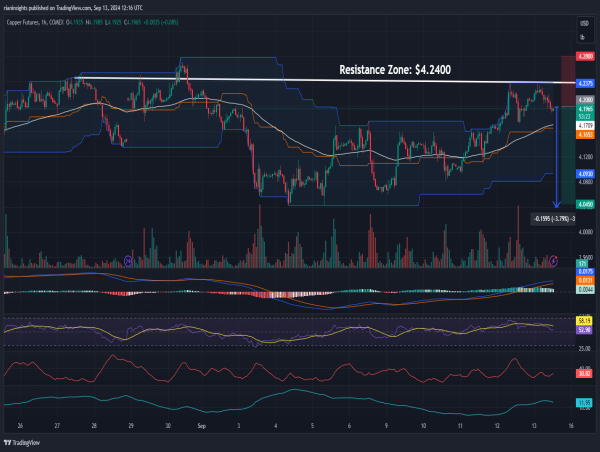This screenshot has height=452, width=600.
Task: Click the 0.0044 histogram value label
Action: tap(585, 290)
